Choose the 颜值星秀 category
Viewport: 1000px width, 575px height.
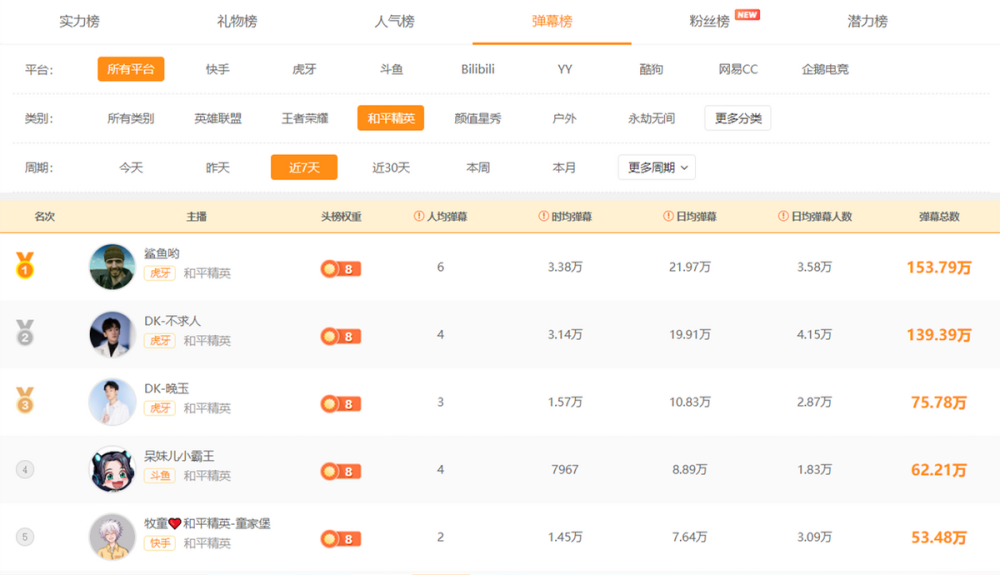[x=478, y=118]
